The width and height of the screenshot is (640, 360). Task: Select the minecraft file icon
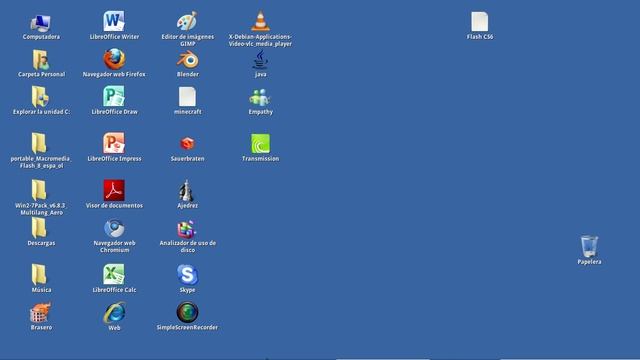(x=187, y=97)
